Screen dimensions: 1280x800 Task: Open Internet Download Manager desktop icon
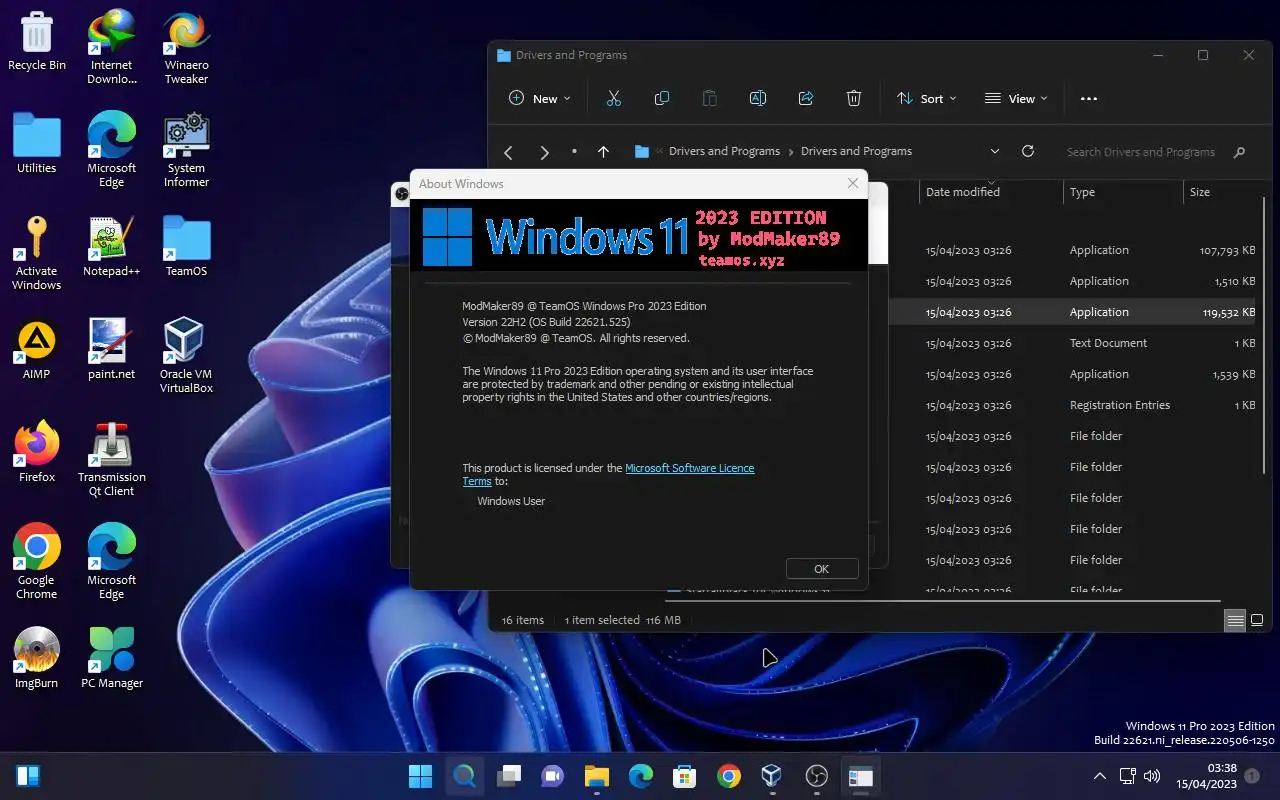tap(112, 47)
